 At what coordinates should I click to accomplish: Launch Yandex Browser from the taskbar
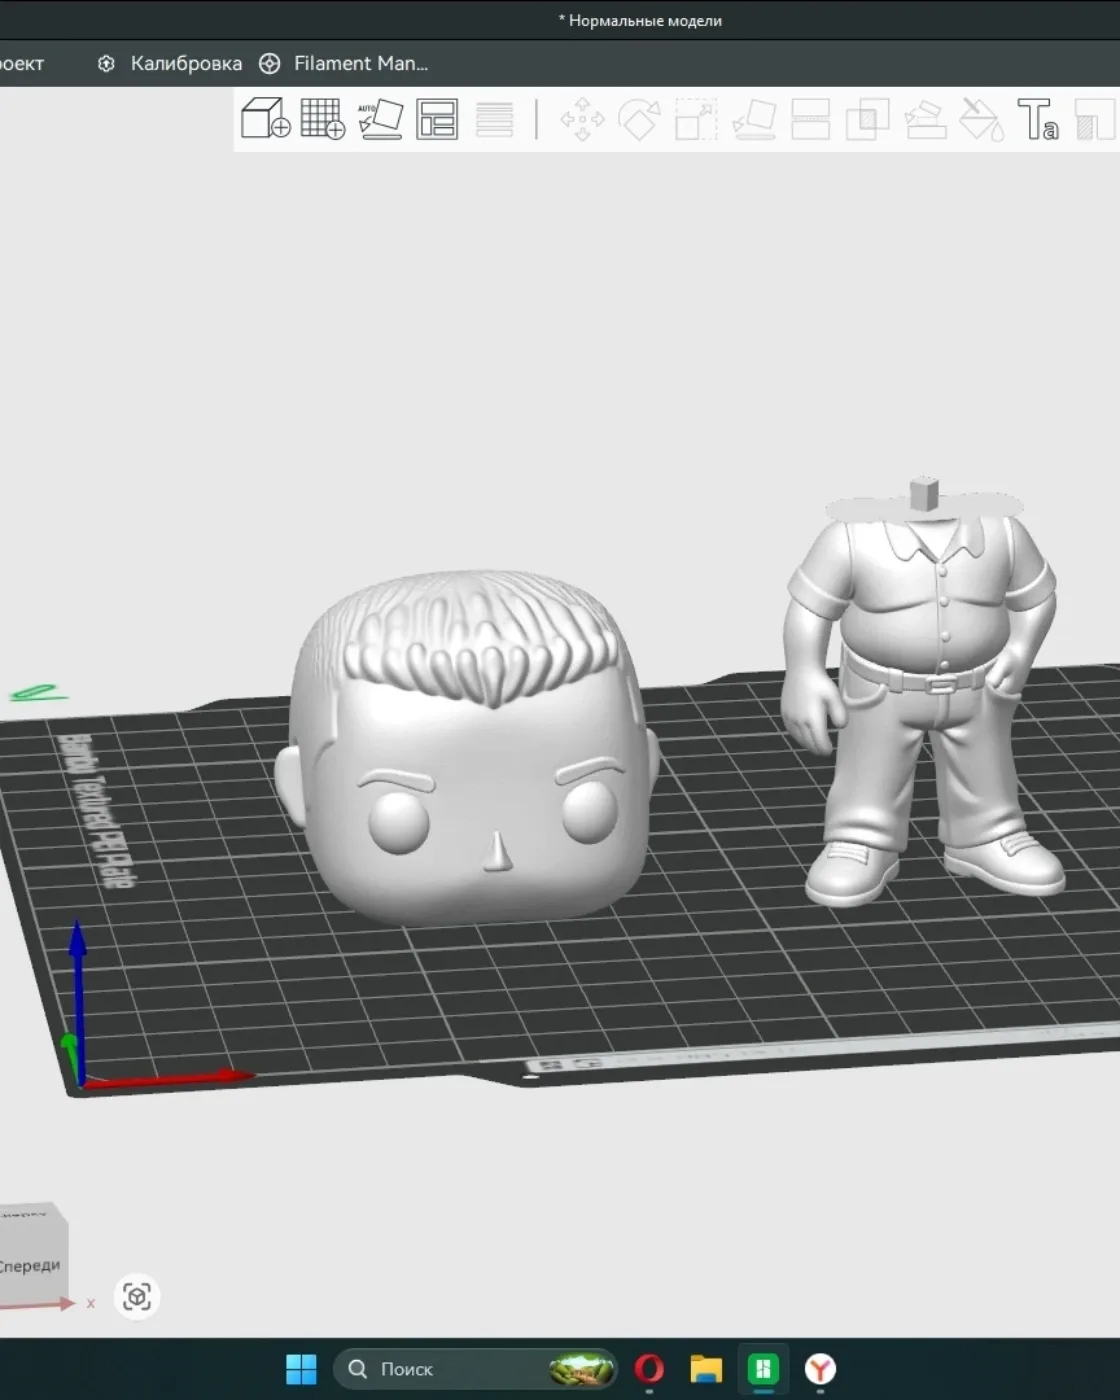(x=820, y=1369)
